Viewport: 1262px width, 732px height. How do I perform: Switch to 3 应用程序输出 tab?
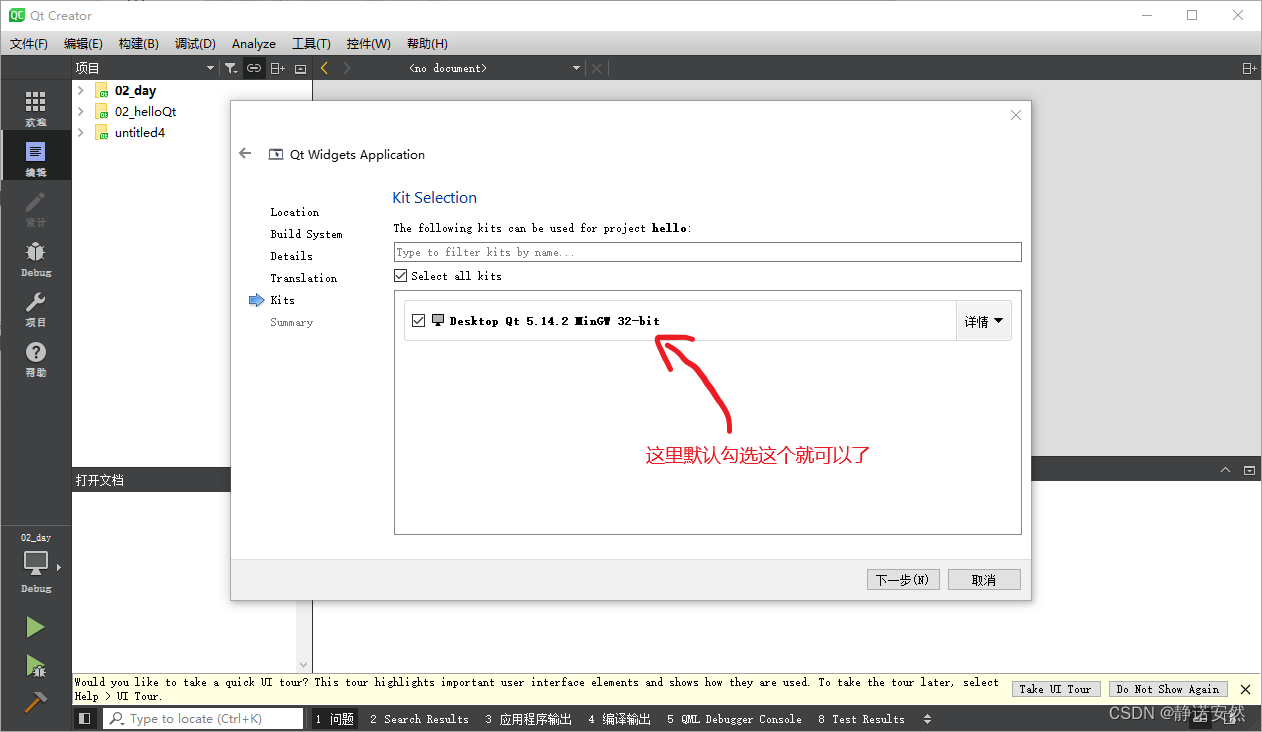coord(529,719)
